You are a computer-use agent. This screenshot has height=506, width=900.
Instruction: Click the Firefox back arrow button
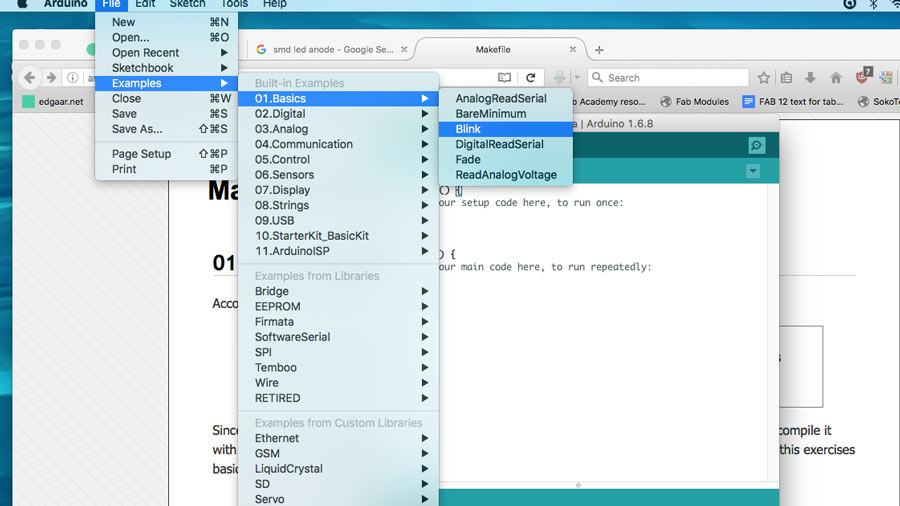click(29, 77)
